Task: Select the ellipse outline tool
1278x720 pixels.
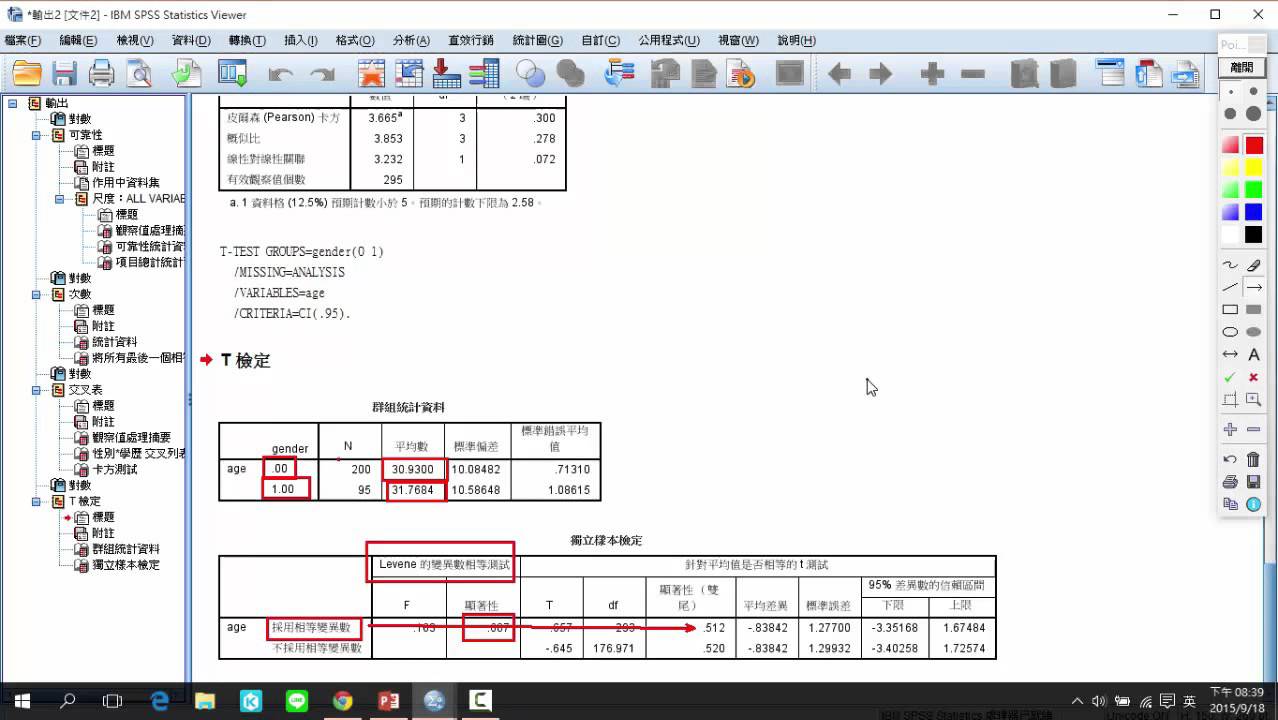Action: [1230, 332]
